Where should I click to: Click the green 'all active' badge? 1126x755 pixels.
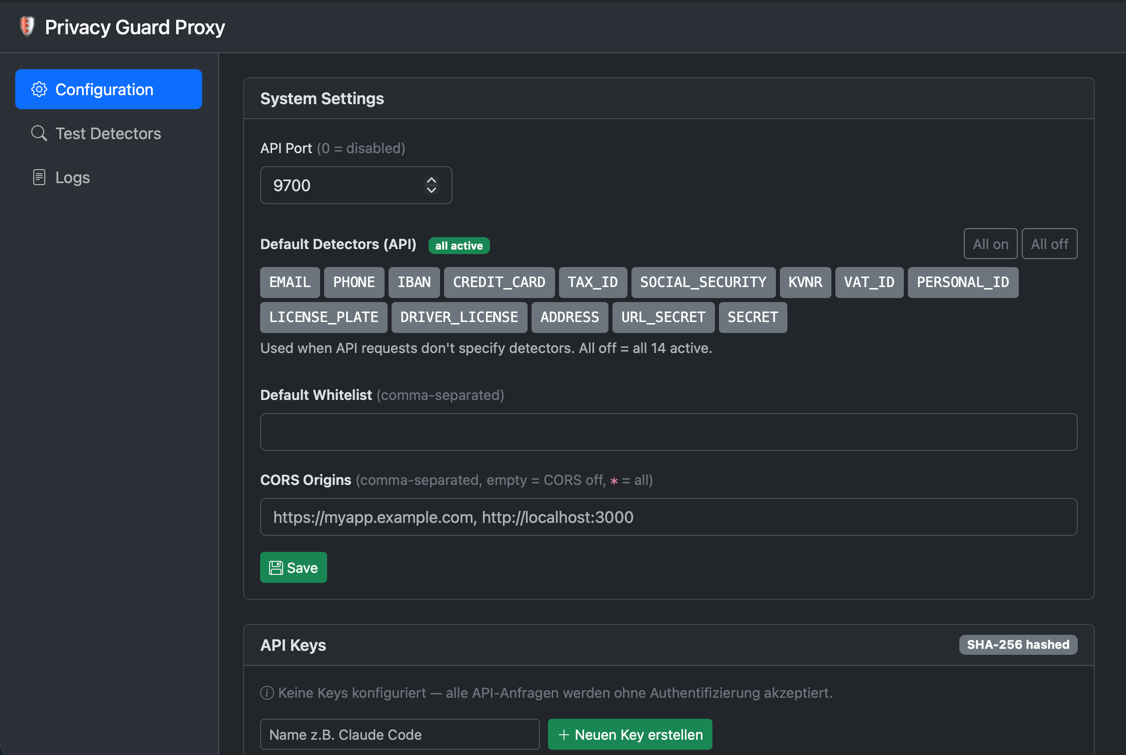(x=459, y=245)
